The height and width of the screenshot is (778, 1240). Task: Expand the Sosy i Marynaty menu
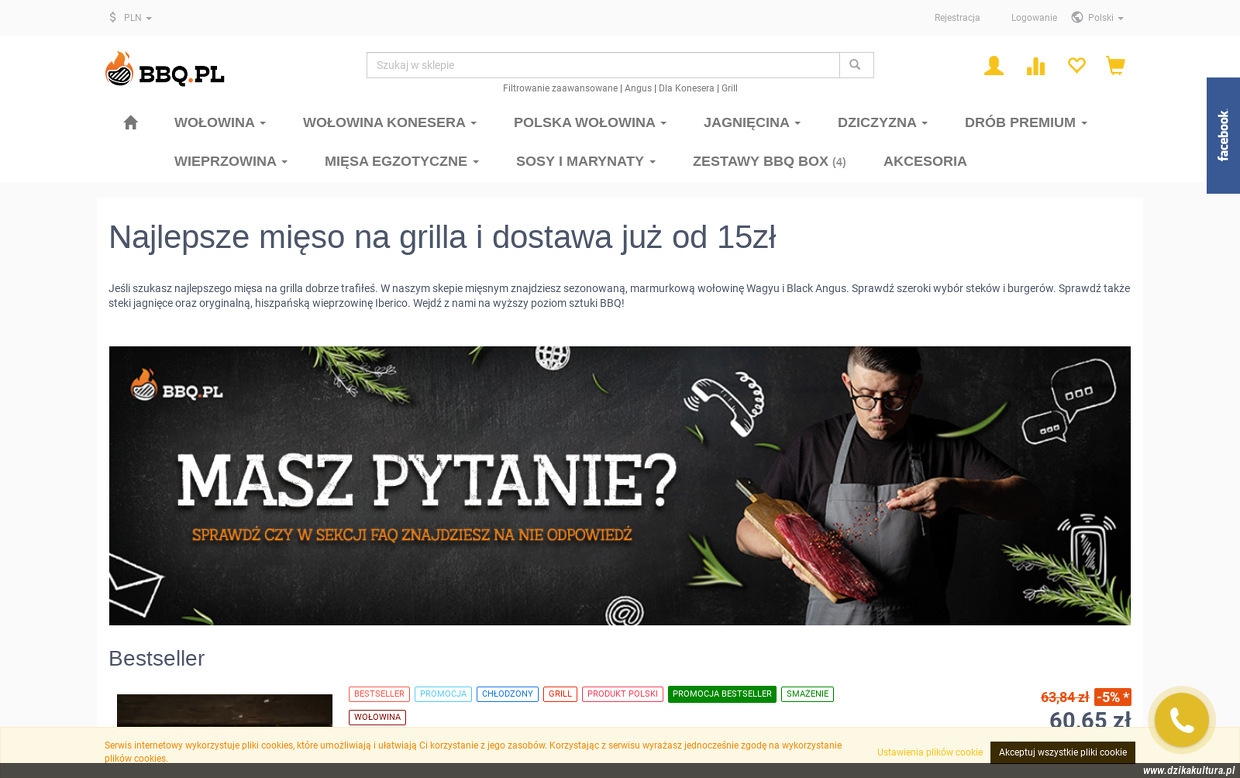[x=585, y=161]
